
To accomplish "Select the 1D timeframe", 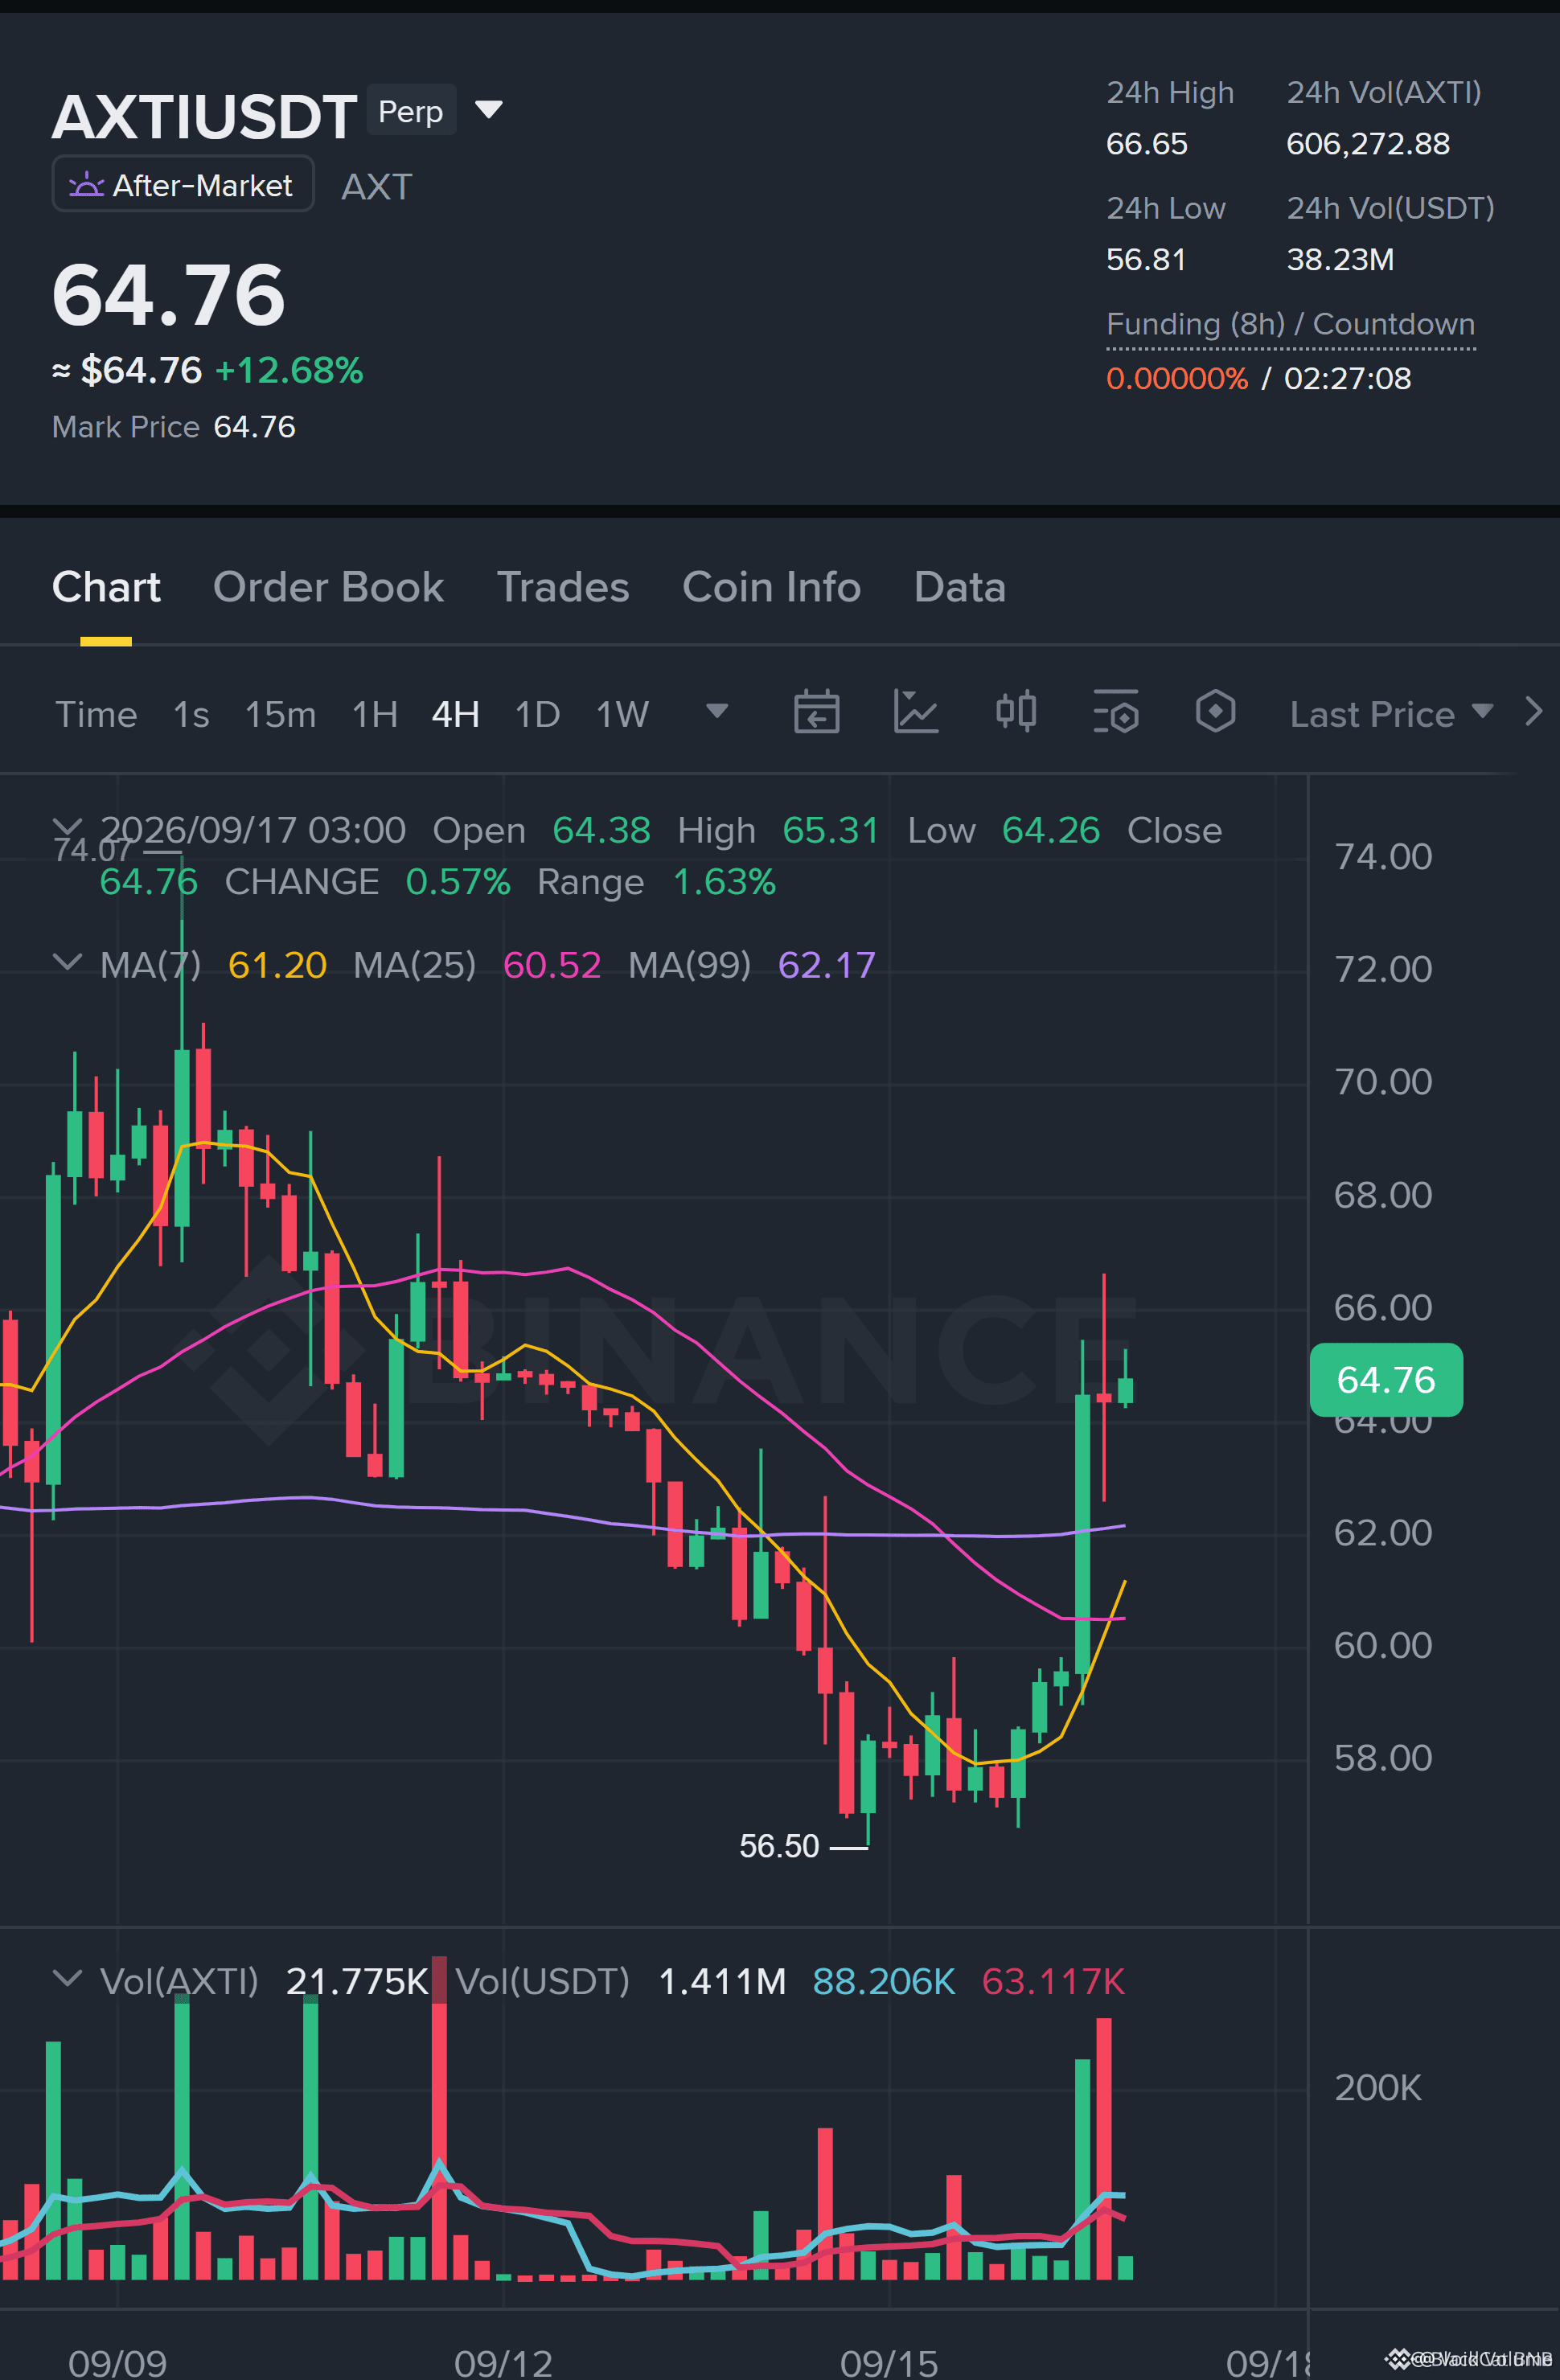I will tap(537, 715).
